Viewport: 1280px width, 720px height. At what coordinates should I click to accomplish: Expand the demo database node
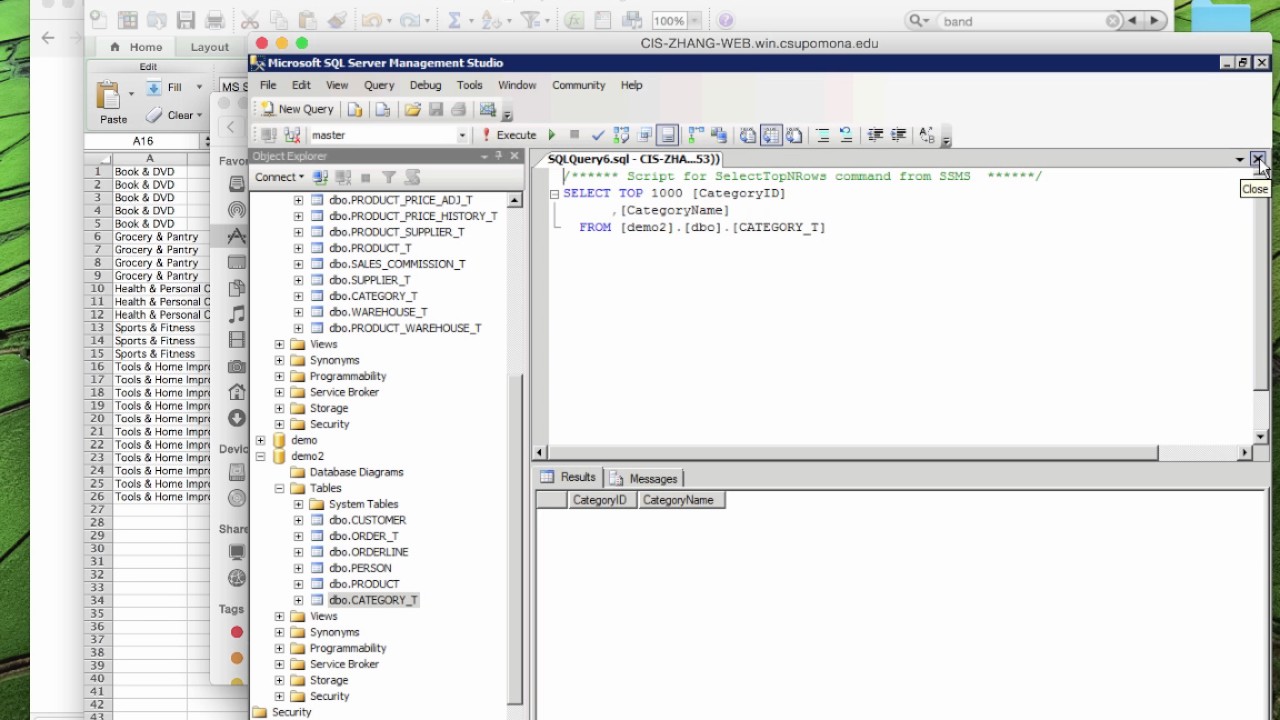[x=260, y=440]
